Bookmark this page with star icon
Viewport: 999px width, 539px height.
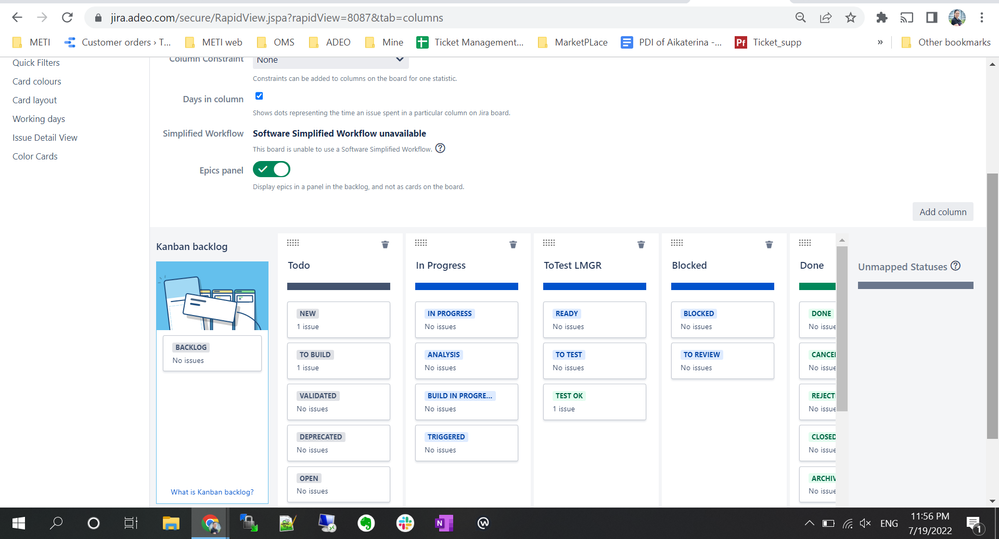coord(851,18)
